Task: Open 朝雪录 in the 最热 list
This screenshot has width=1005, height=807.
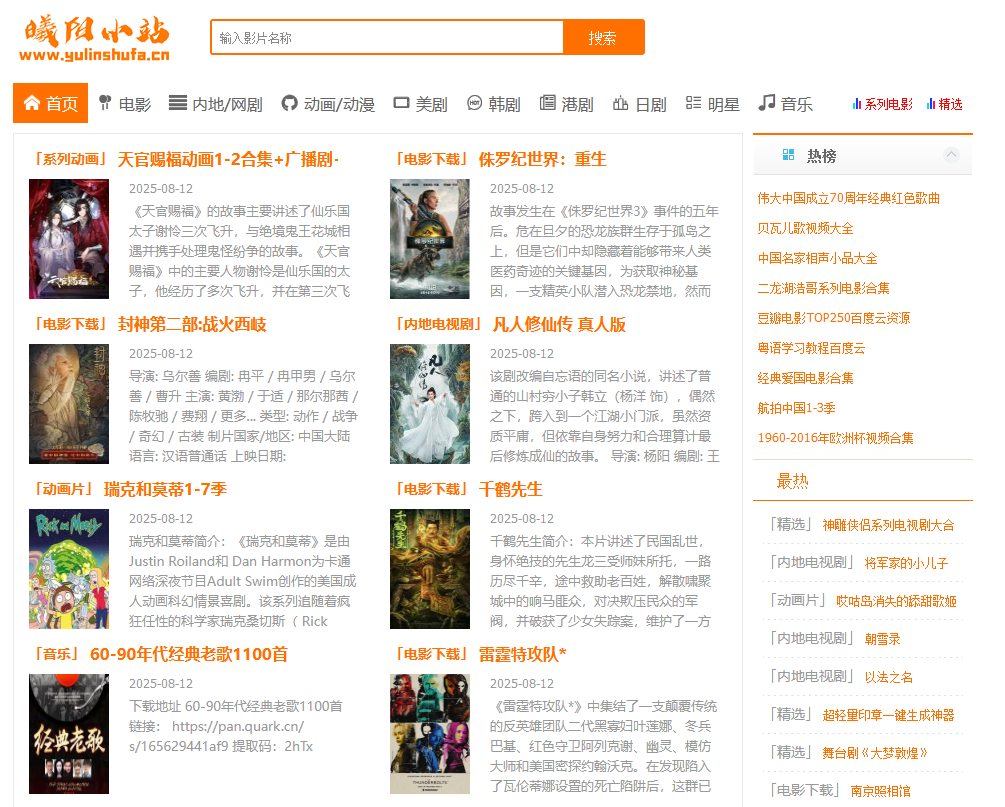Action: tap(882, 639)
